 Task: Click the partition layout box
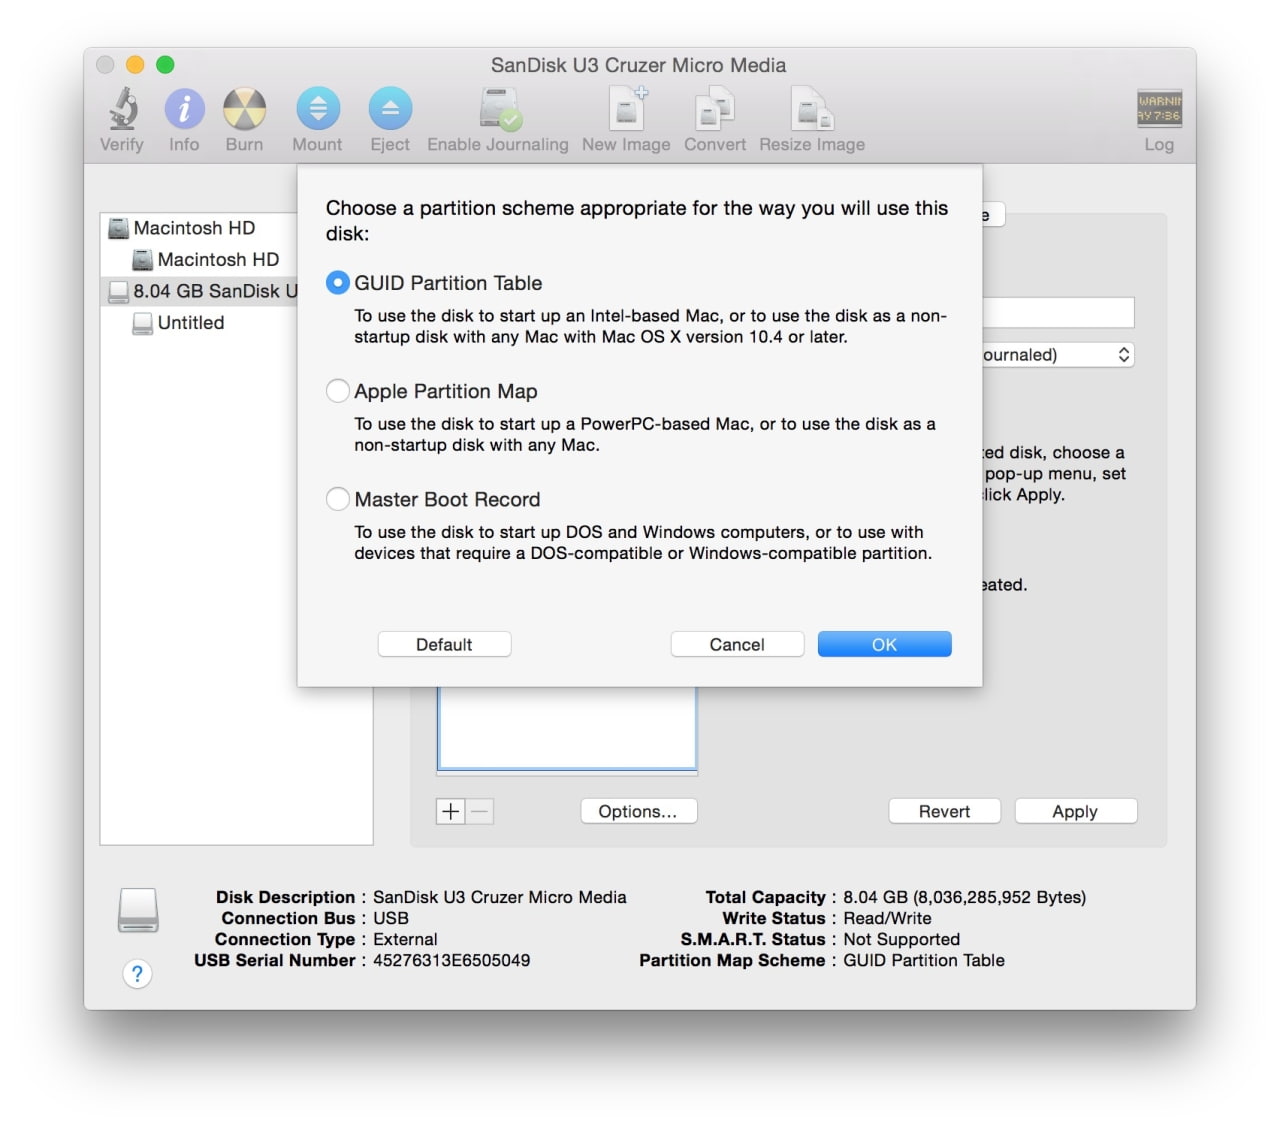click(567, 728)
